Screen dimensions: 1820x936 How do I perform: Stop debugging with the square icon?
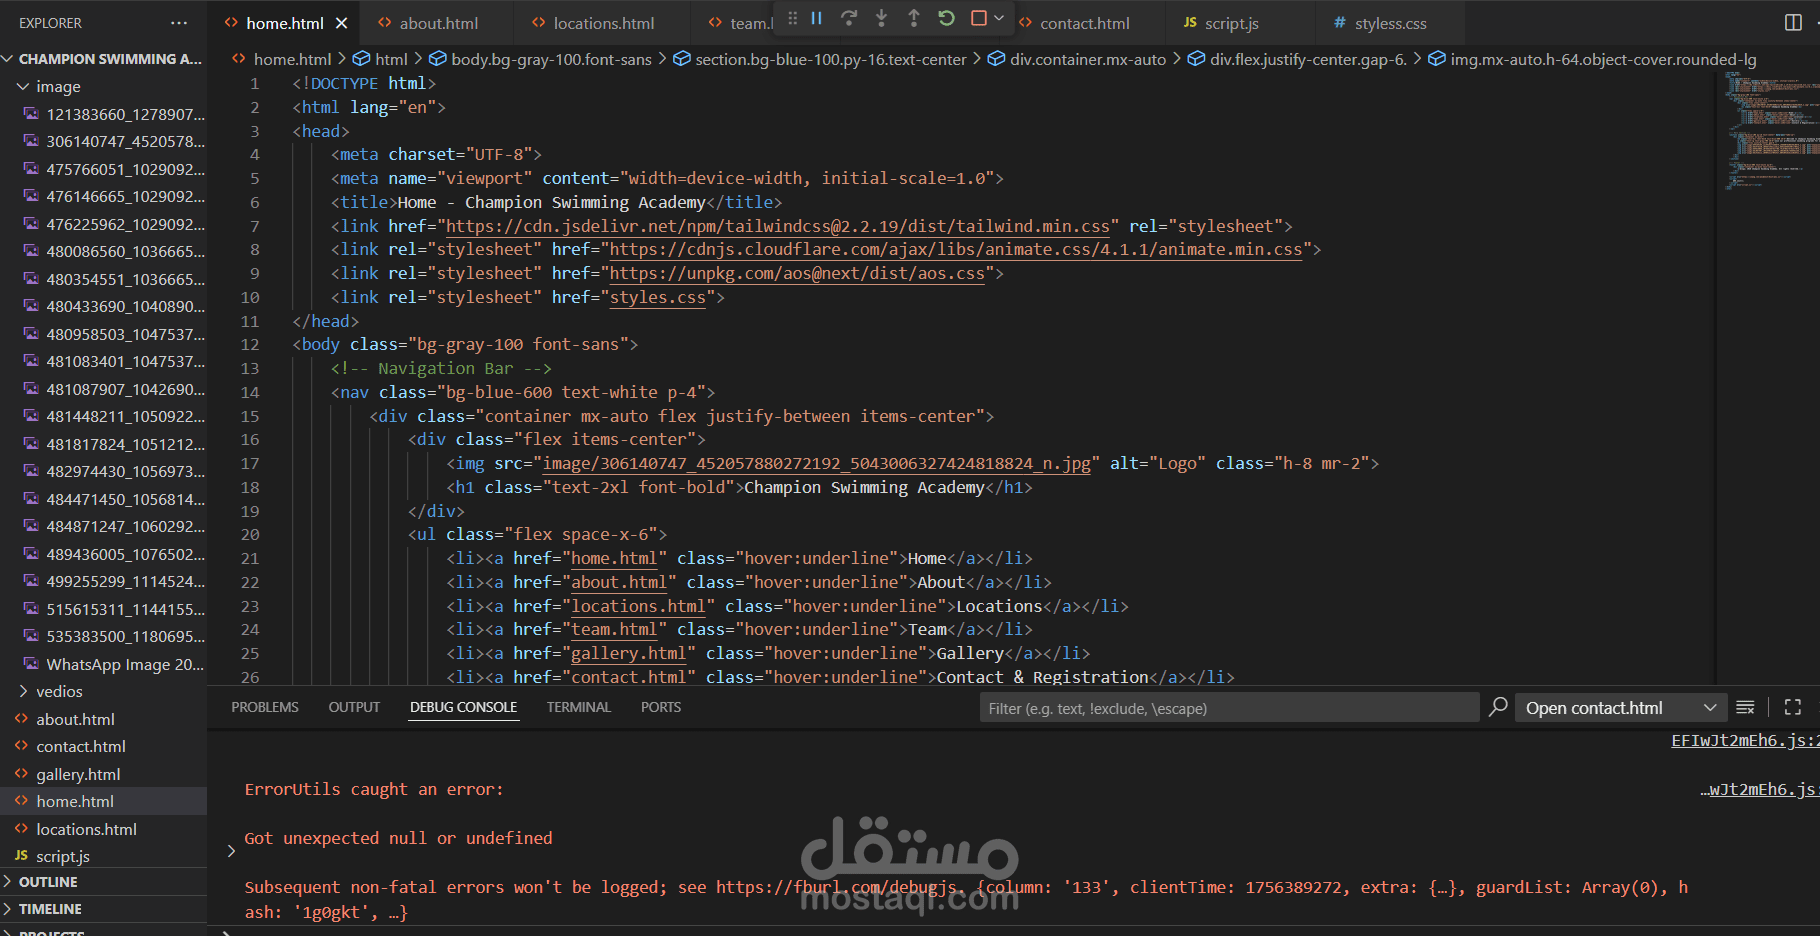[979, 18]
